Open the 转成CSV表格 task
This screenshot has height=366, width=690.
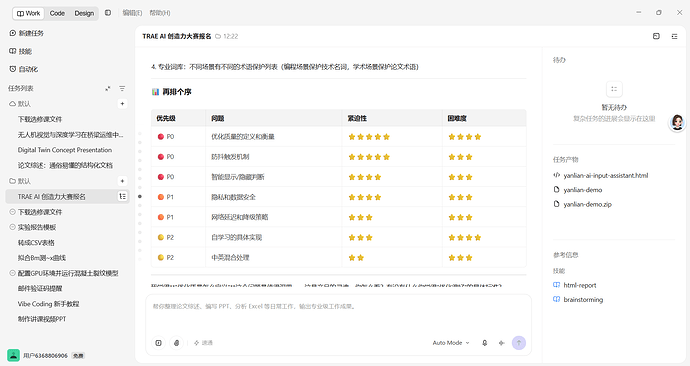point(36,242)
